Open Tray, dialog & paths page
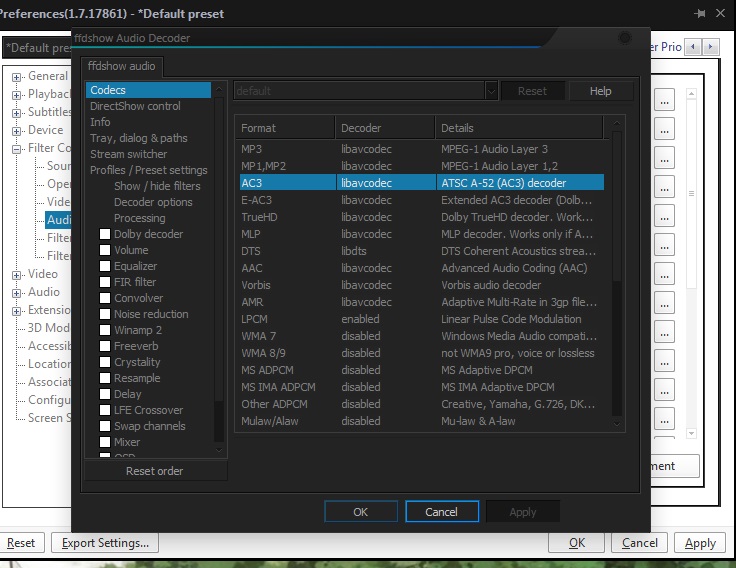The height and width of the screenshot is (568, 736). click(139, 138)
